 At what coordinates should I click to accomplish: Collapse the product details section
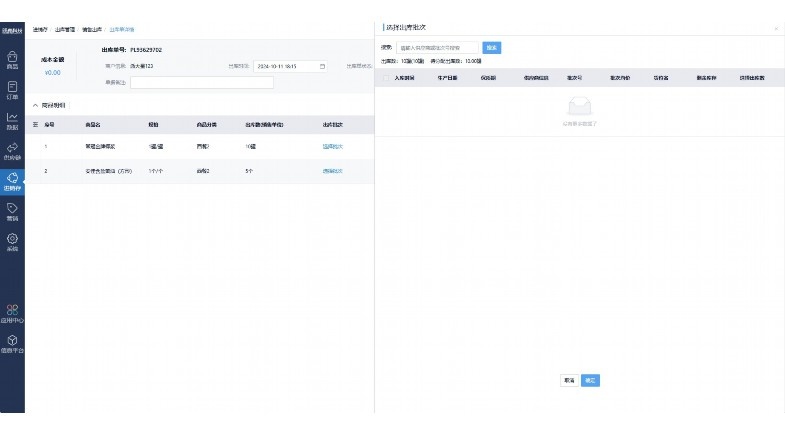(36, 106)
